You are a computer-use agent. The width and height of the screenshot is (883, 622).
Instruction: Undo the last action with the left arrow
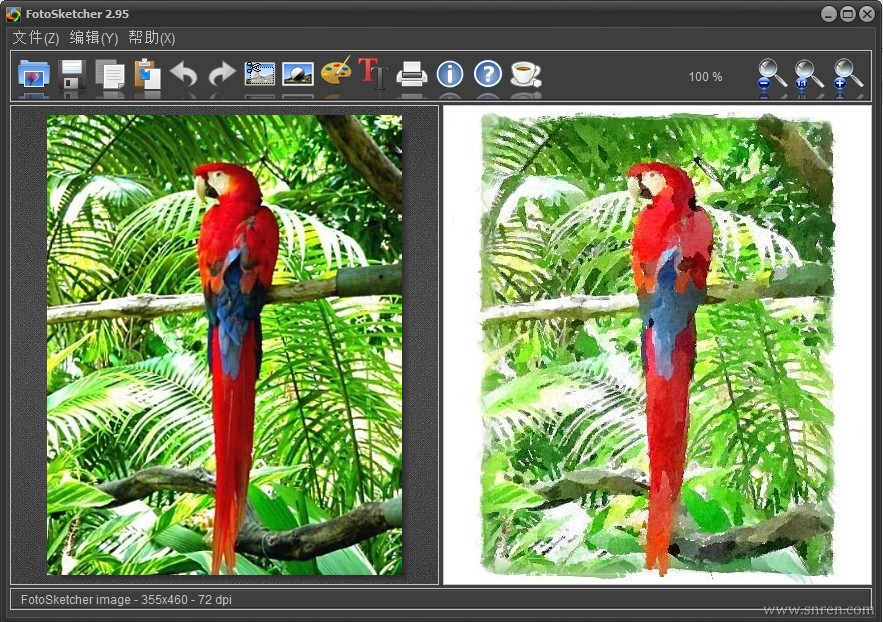click(184, 73)
